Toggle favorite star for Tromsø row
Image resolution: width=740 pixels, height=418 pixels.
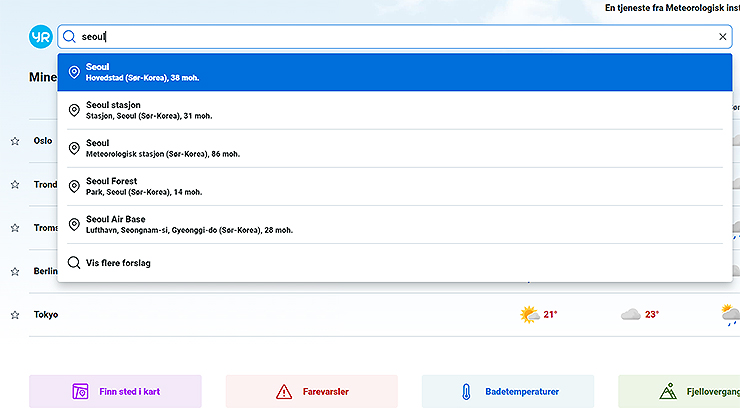[x=15, y=228]
